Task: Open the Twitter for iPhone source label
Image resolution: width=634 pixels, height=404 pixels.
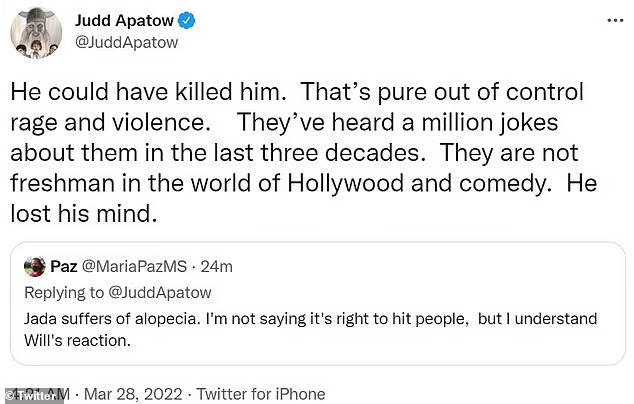Action: [260, 395]
